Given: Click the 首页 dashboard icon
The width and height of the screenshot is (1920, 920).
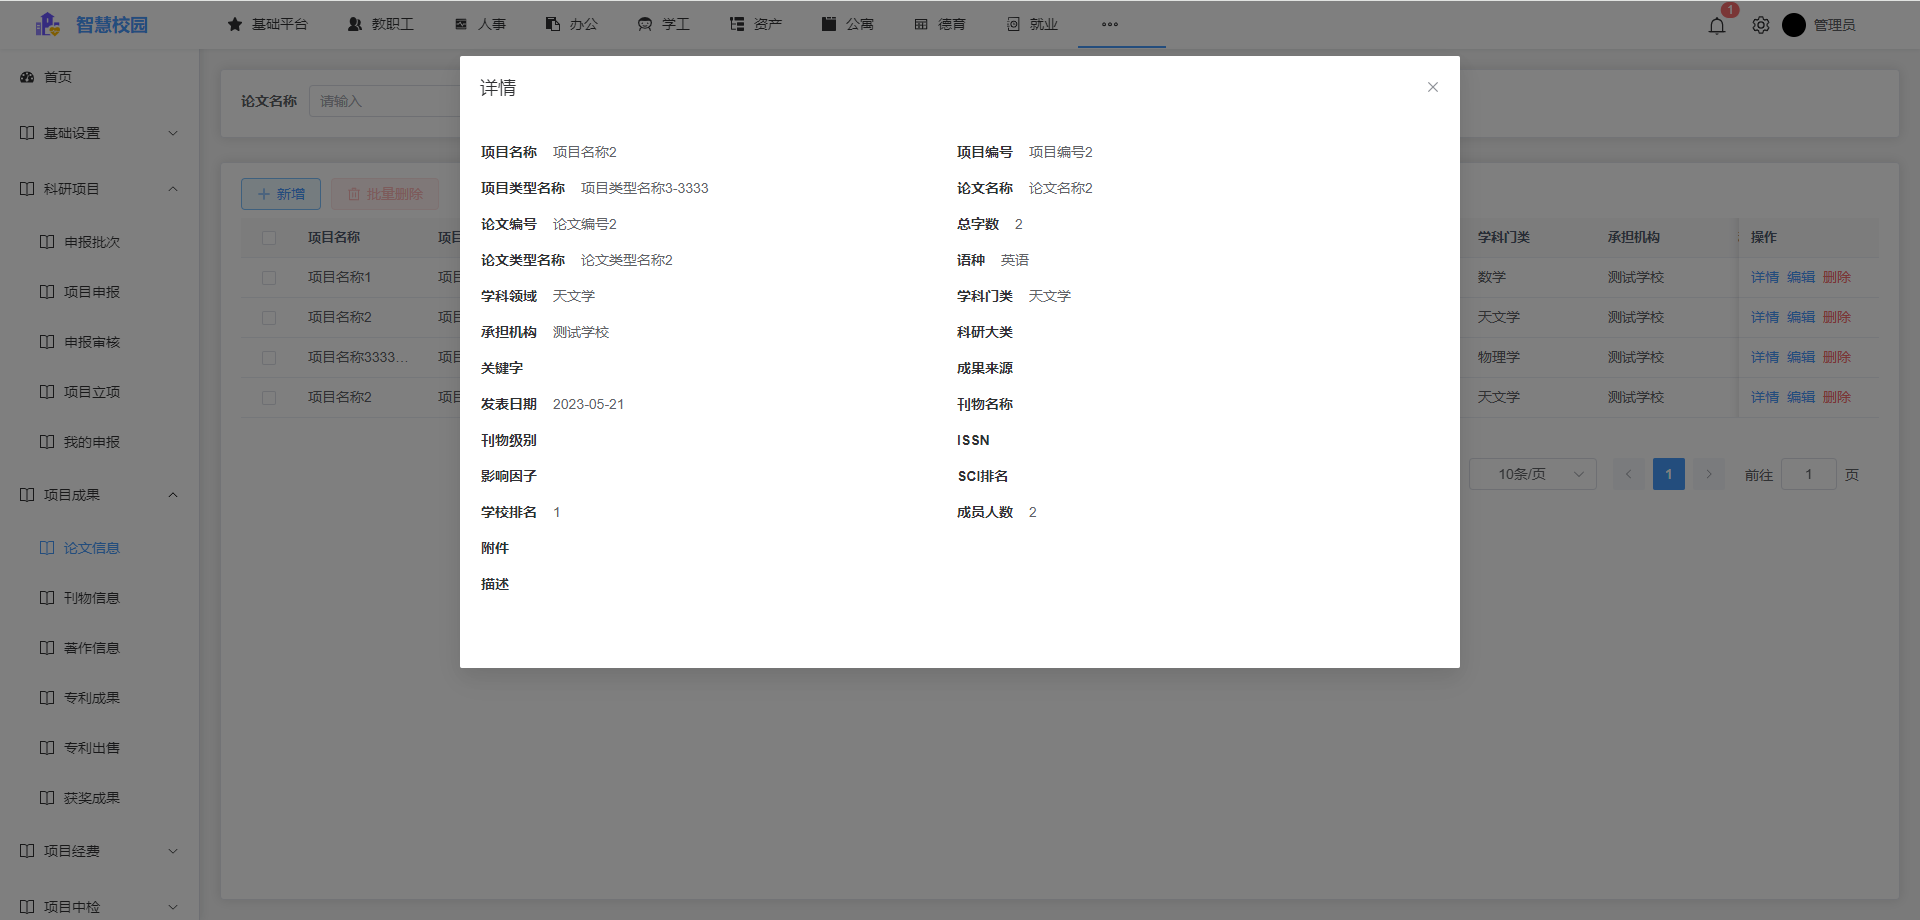Looking at the screenshot, I should (25, 76).
